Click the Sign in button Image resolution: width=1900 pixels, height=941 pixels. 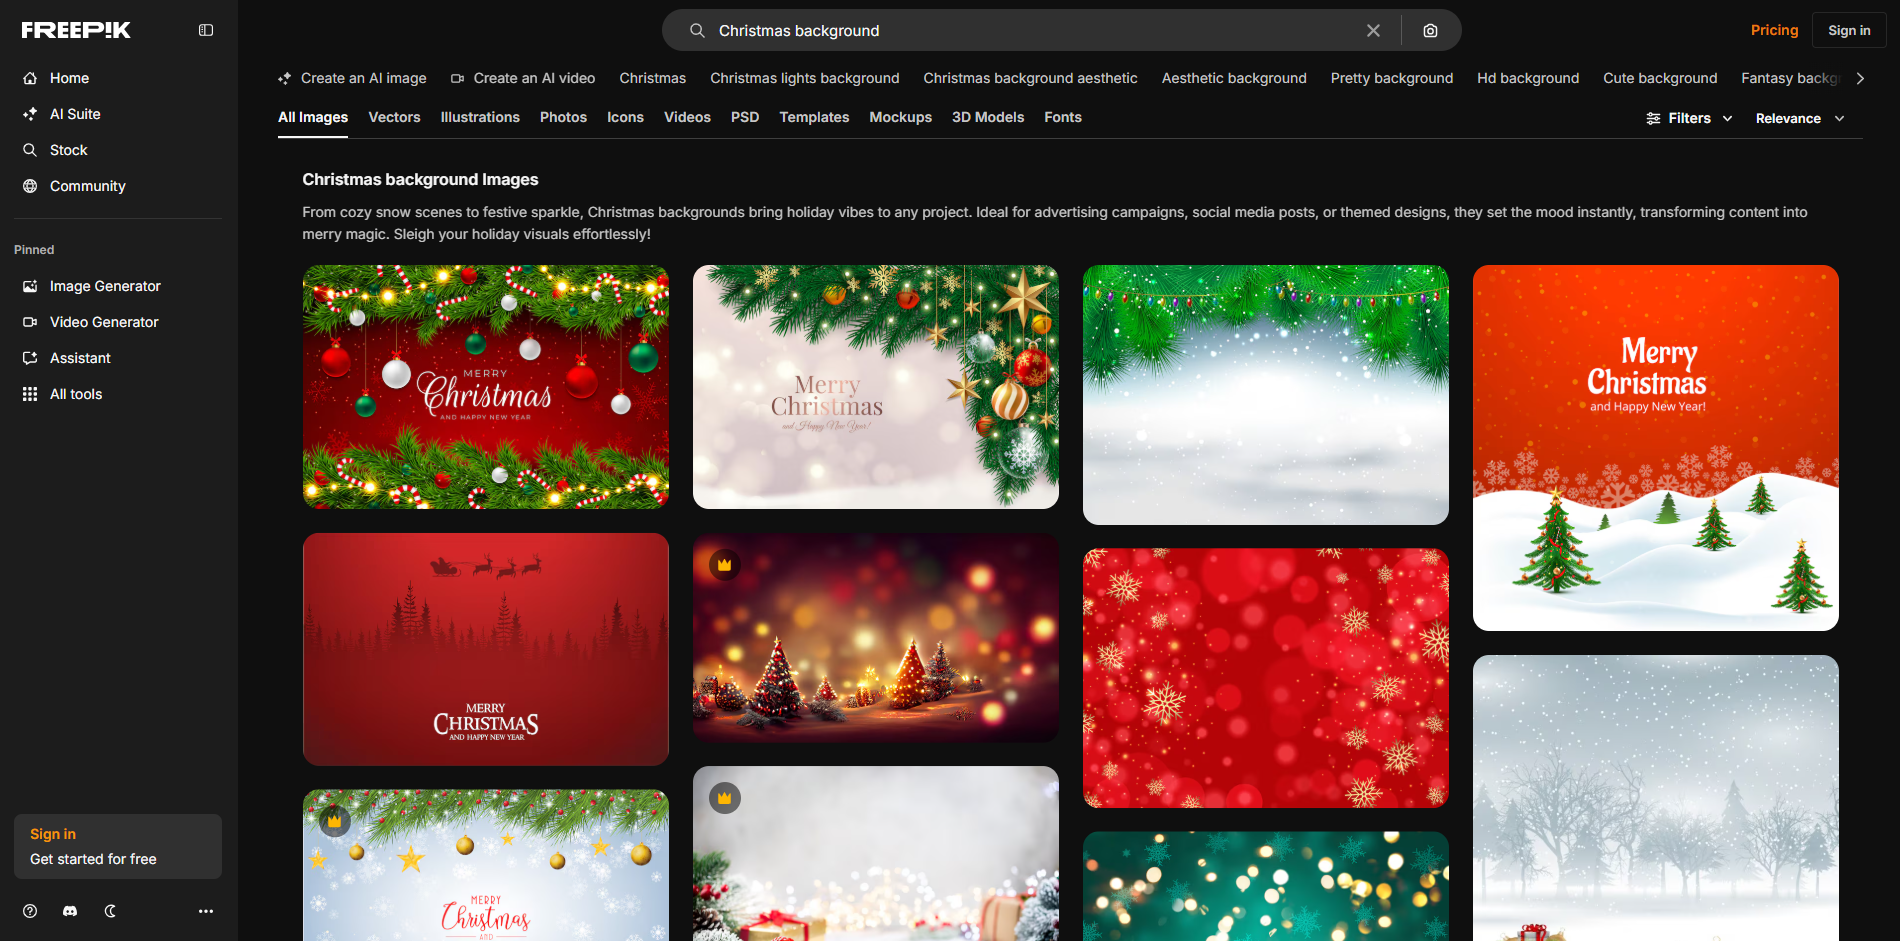point(1848,30)
